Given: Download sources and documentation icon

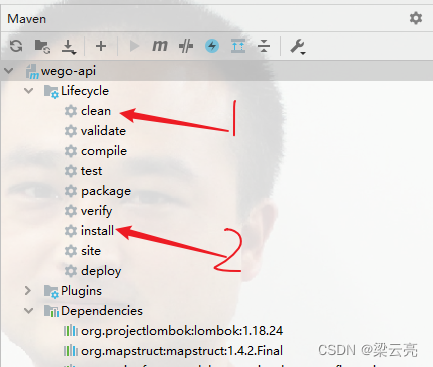Looking at the screenshot, I should [69, 47].
